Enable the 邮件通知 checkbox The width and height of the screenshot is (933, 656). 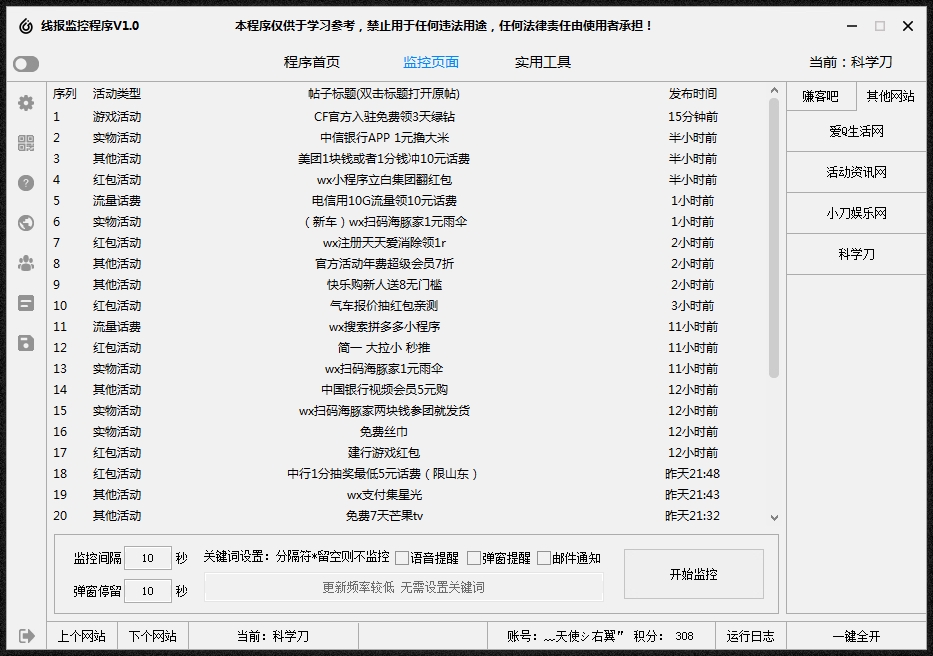pos(543,556)
